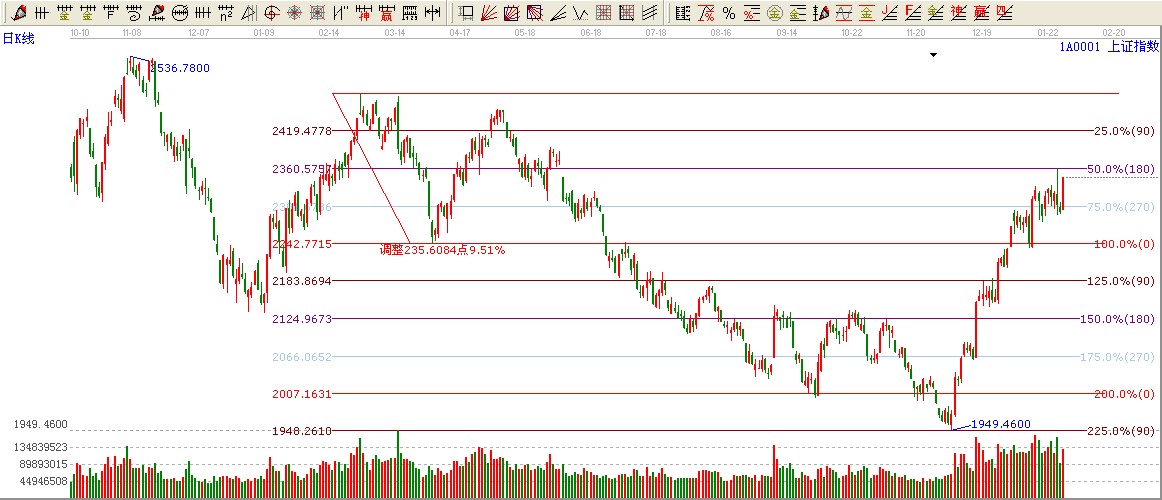Select the red spiral circle tool
Viewport: 1162px width, 500px height.
tap(271, 13)
